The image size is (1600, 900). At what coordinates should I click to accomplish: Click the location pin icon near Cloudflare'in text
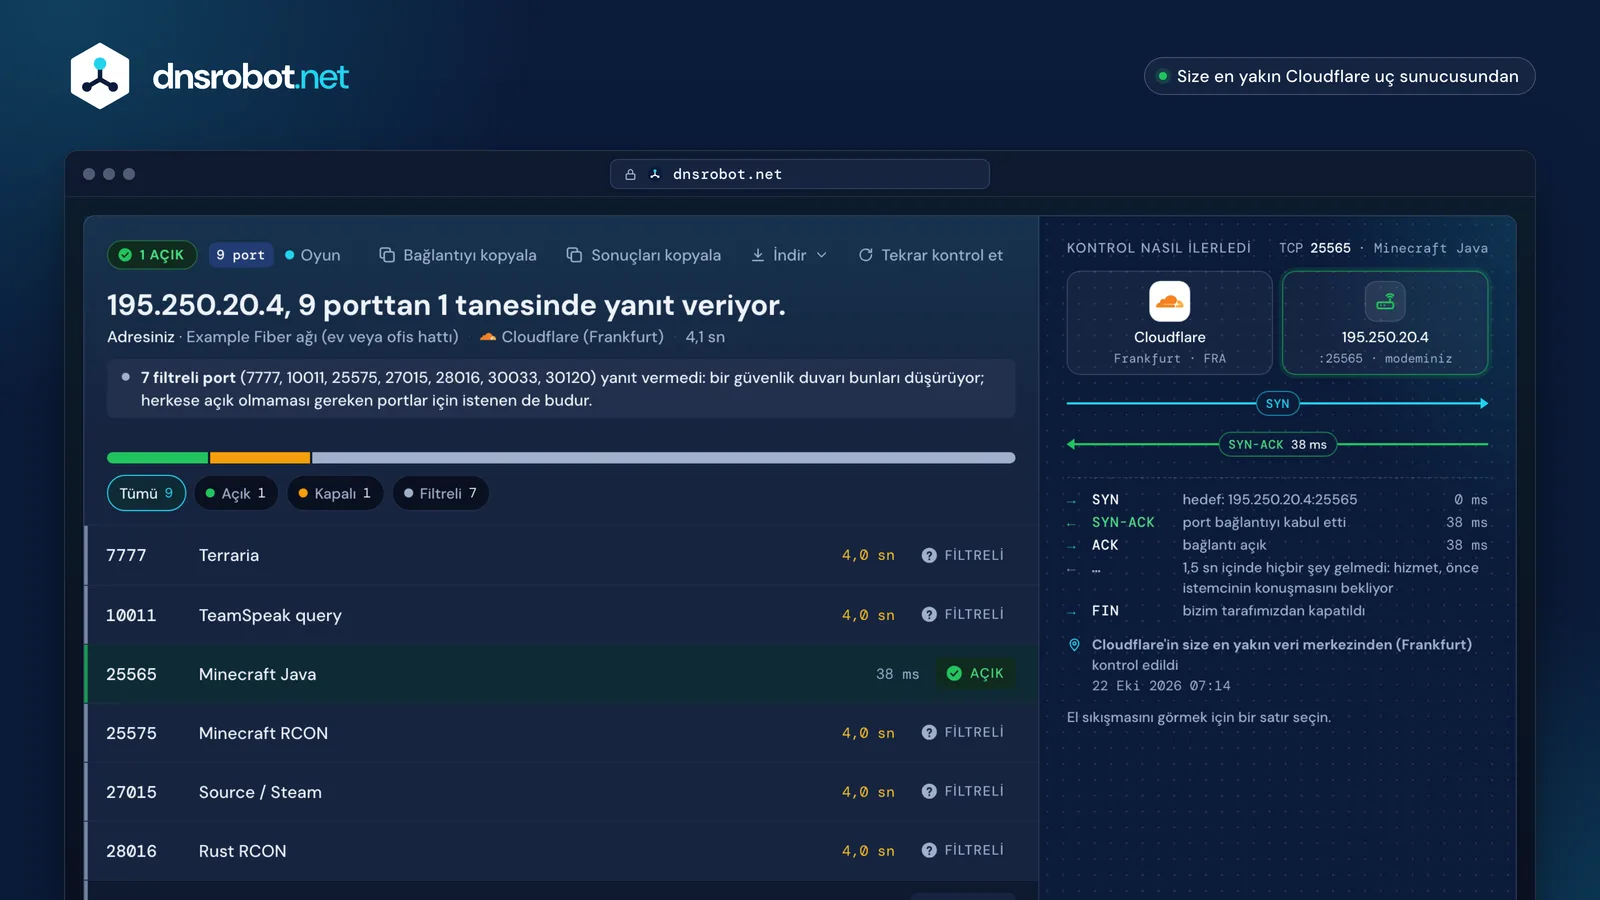coord(1074,645)
